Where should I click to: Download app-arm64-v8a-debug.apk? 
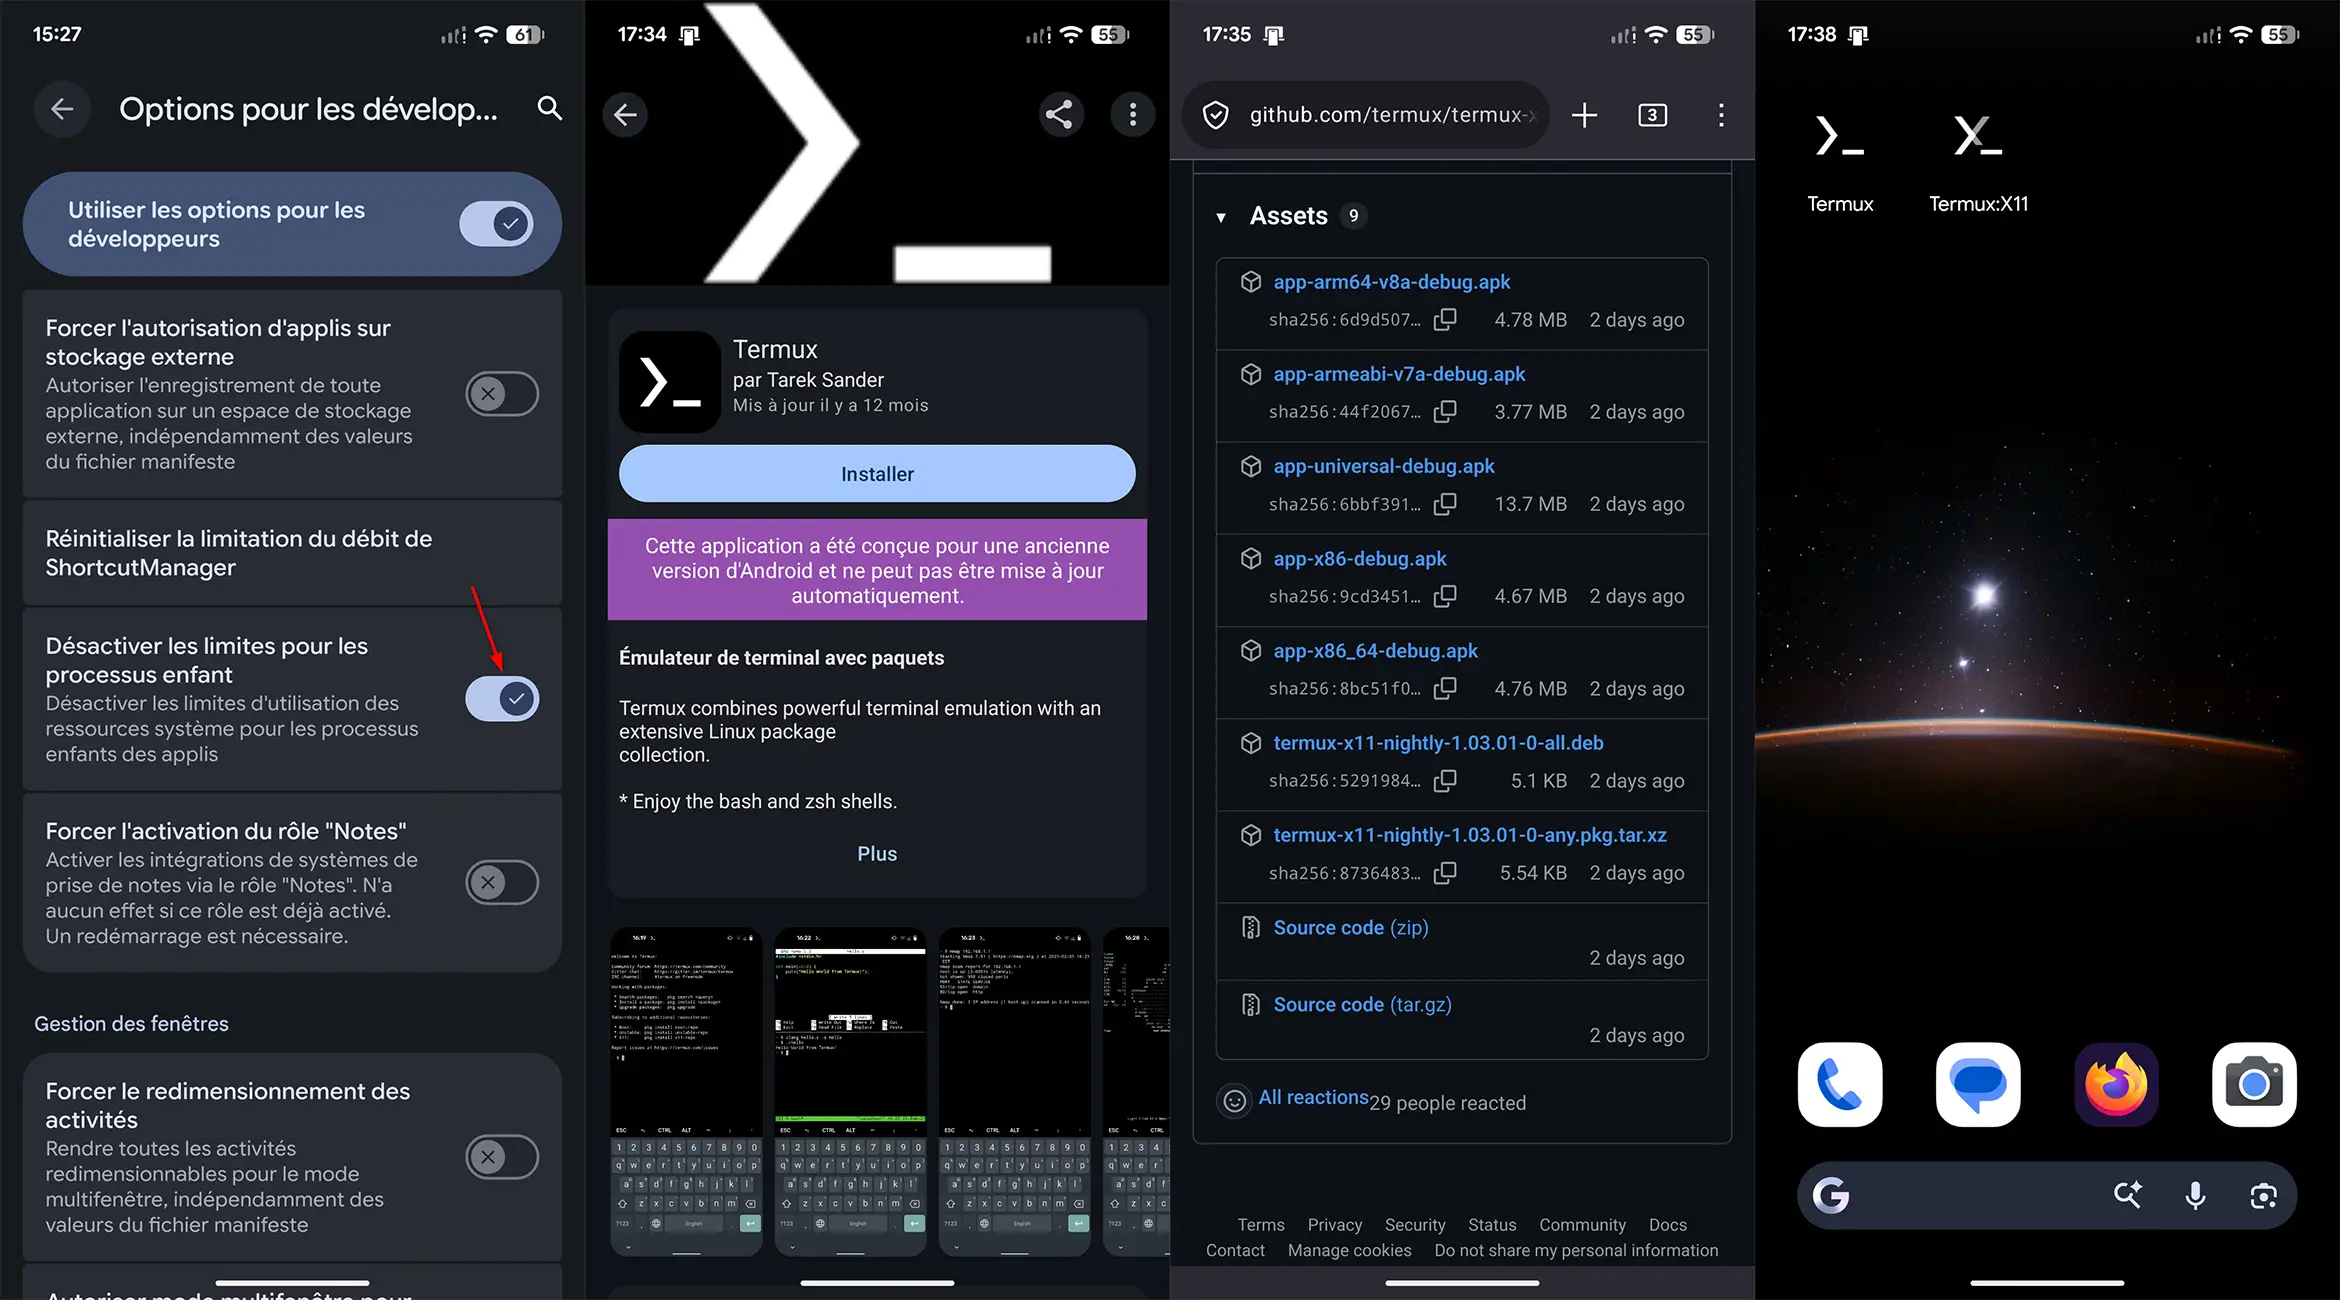tap(1391, 282)
